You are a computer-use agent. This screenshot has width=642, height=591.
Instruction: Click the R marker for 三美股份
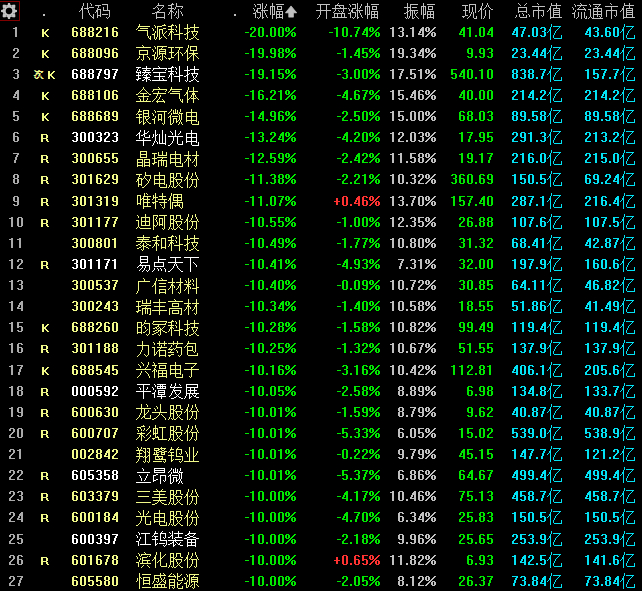(45, 497)
